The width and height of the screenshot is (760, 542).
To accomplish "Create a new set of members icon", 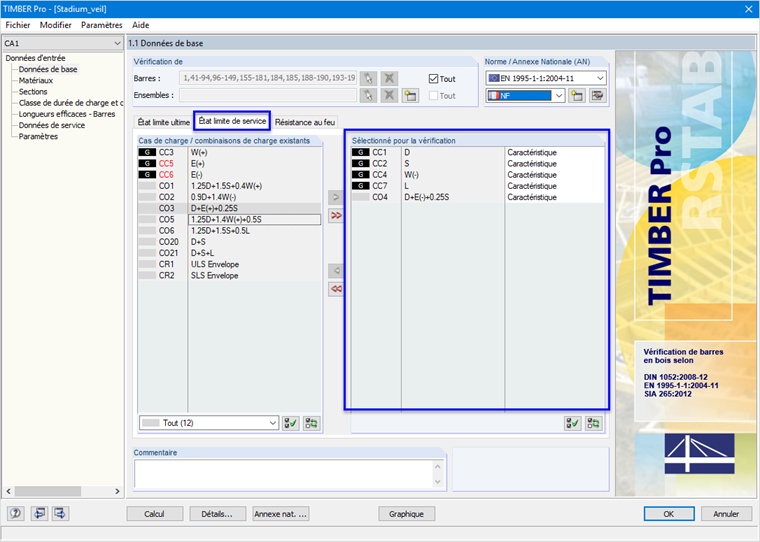I will coord(410,95).
